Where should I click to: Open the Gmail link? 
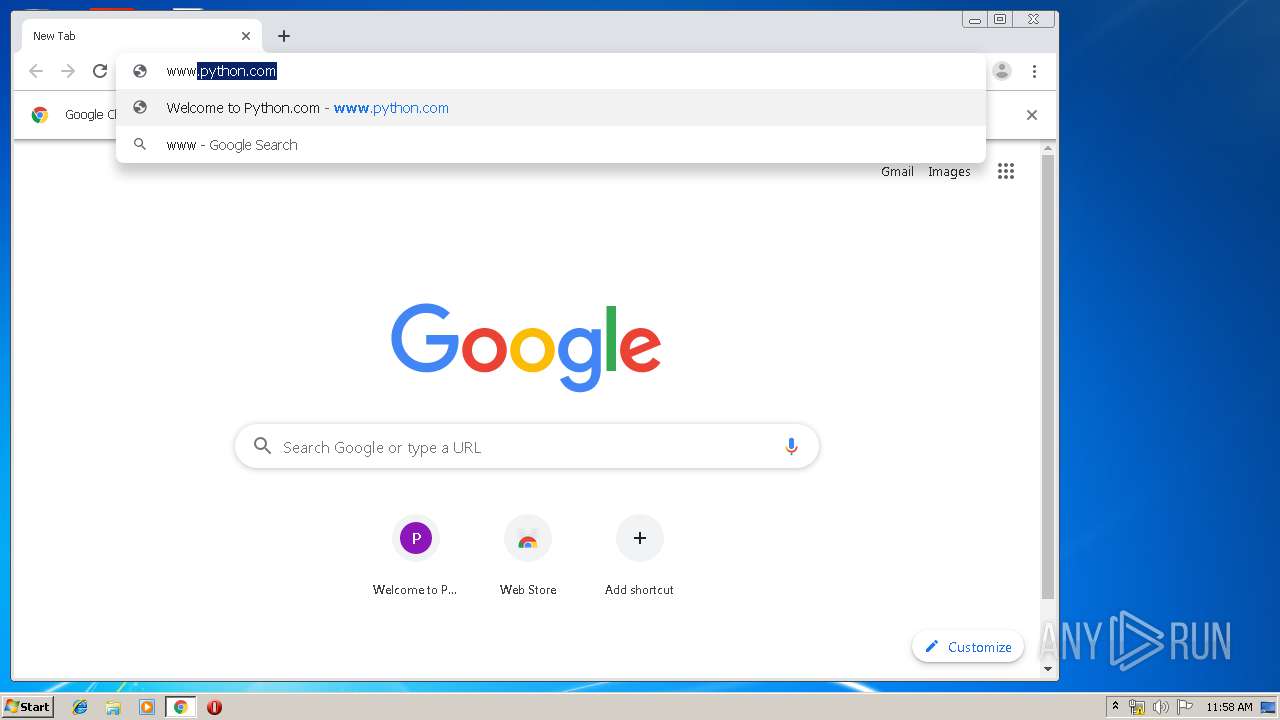[x=897, y=172]
